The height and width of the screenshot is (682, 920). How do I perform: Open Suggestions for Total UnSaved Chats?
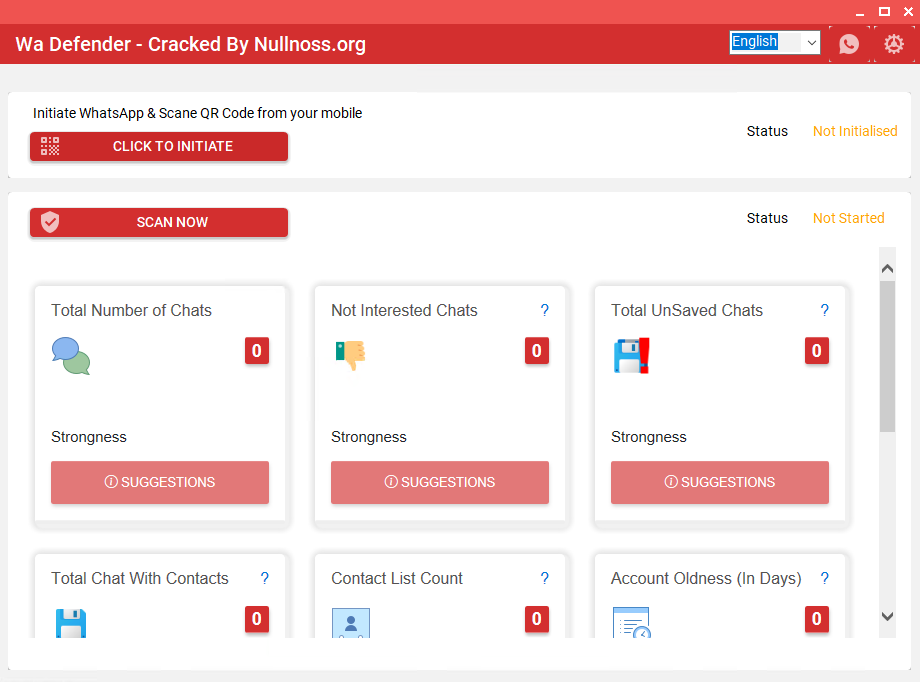720,482
